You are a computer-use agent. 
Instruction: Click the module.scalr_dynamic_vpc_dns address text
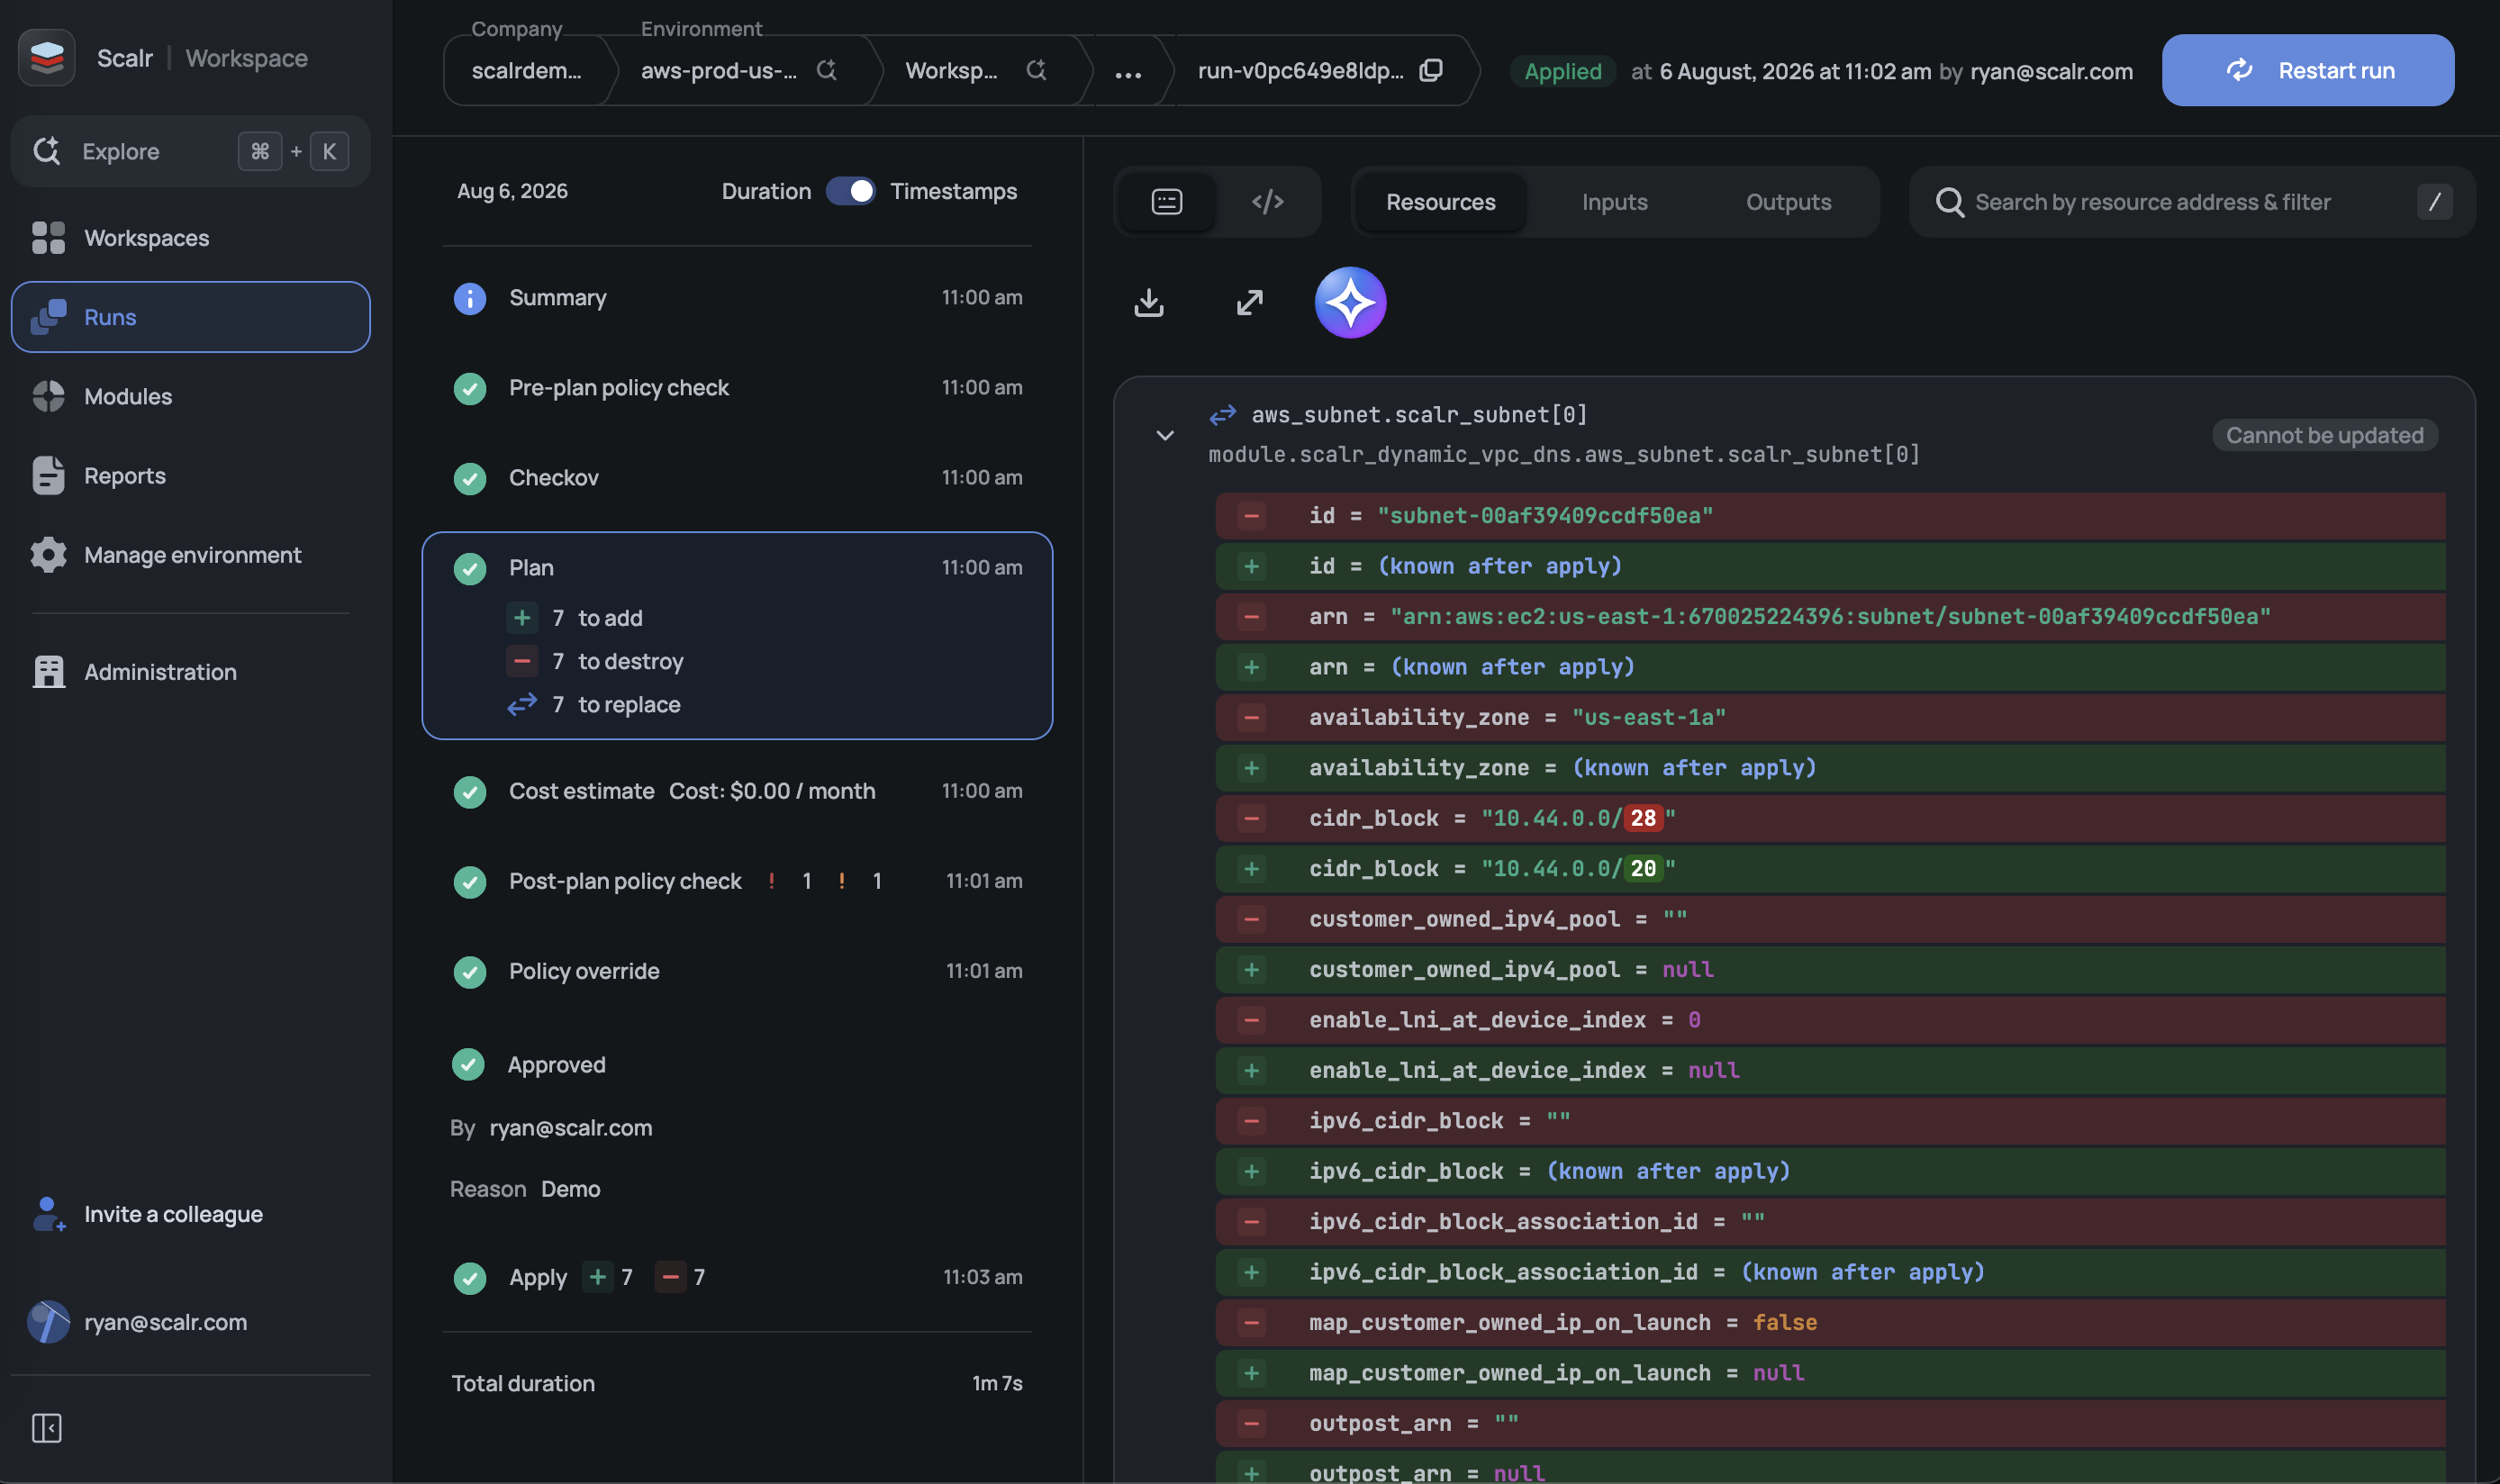tap(1564, 454)
